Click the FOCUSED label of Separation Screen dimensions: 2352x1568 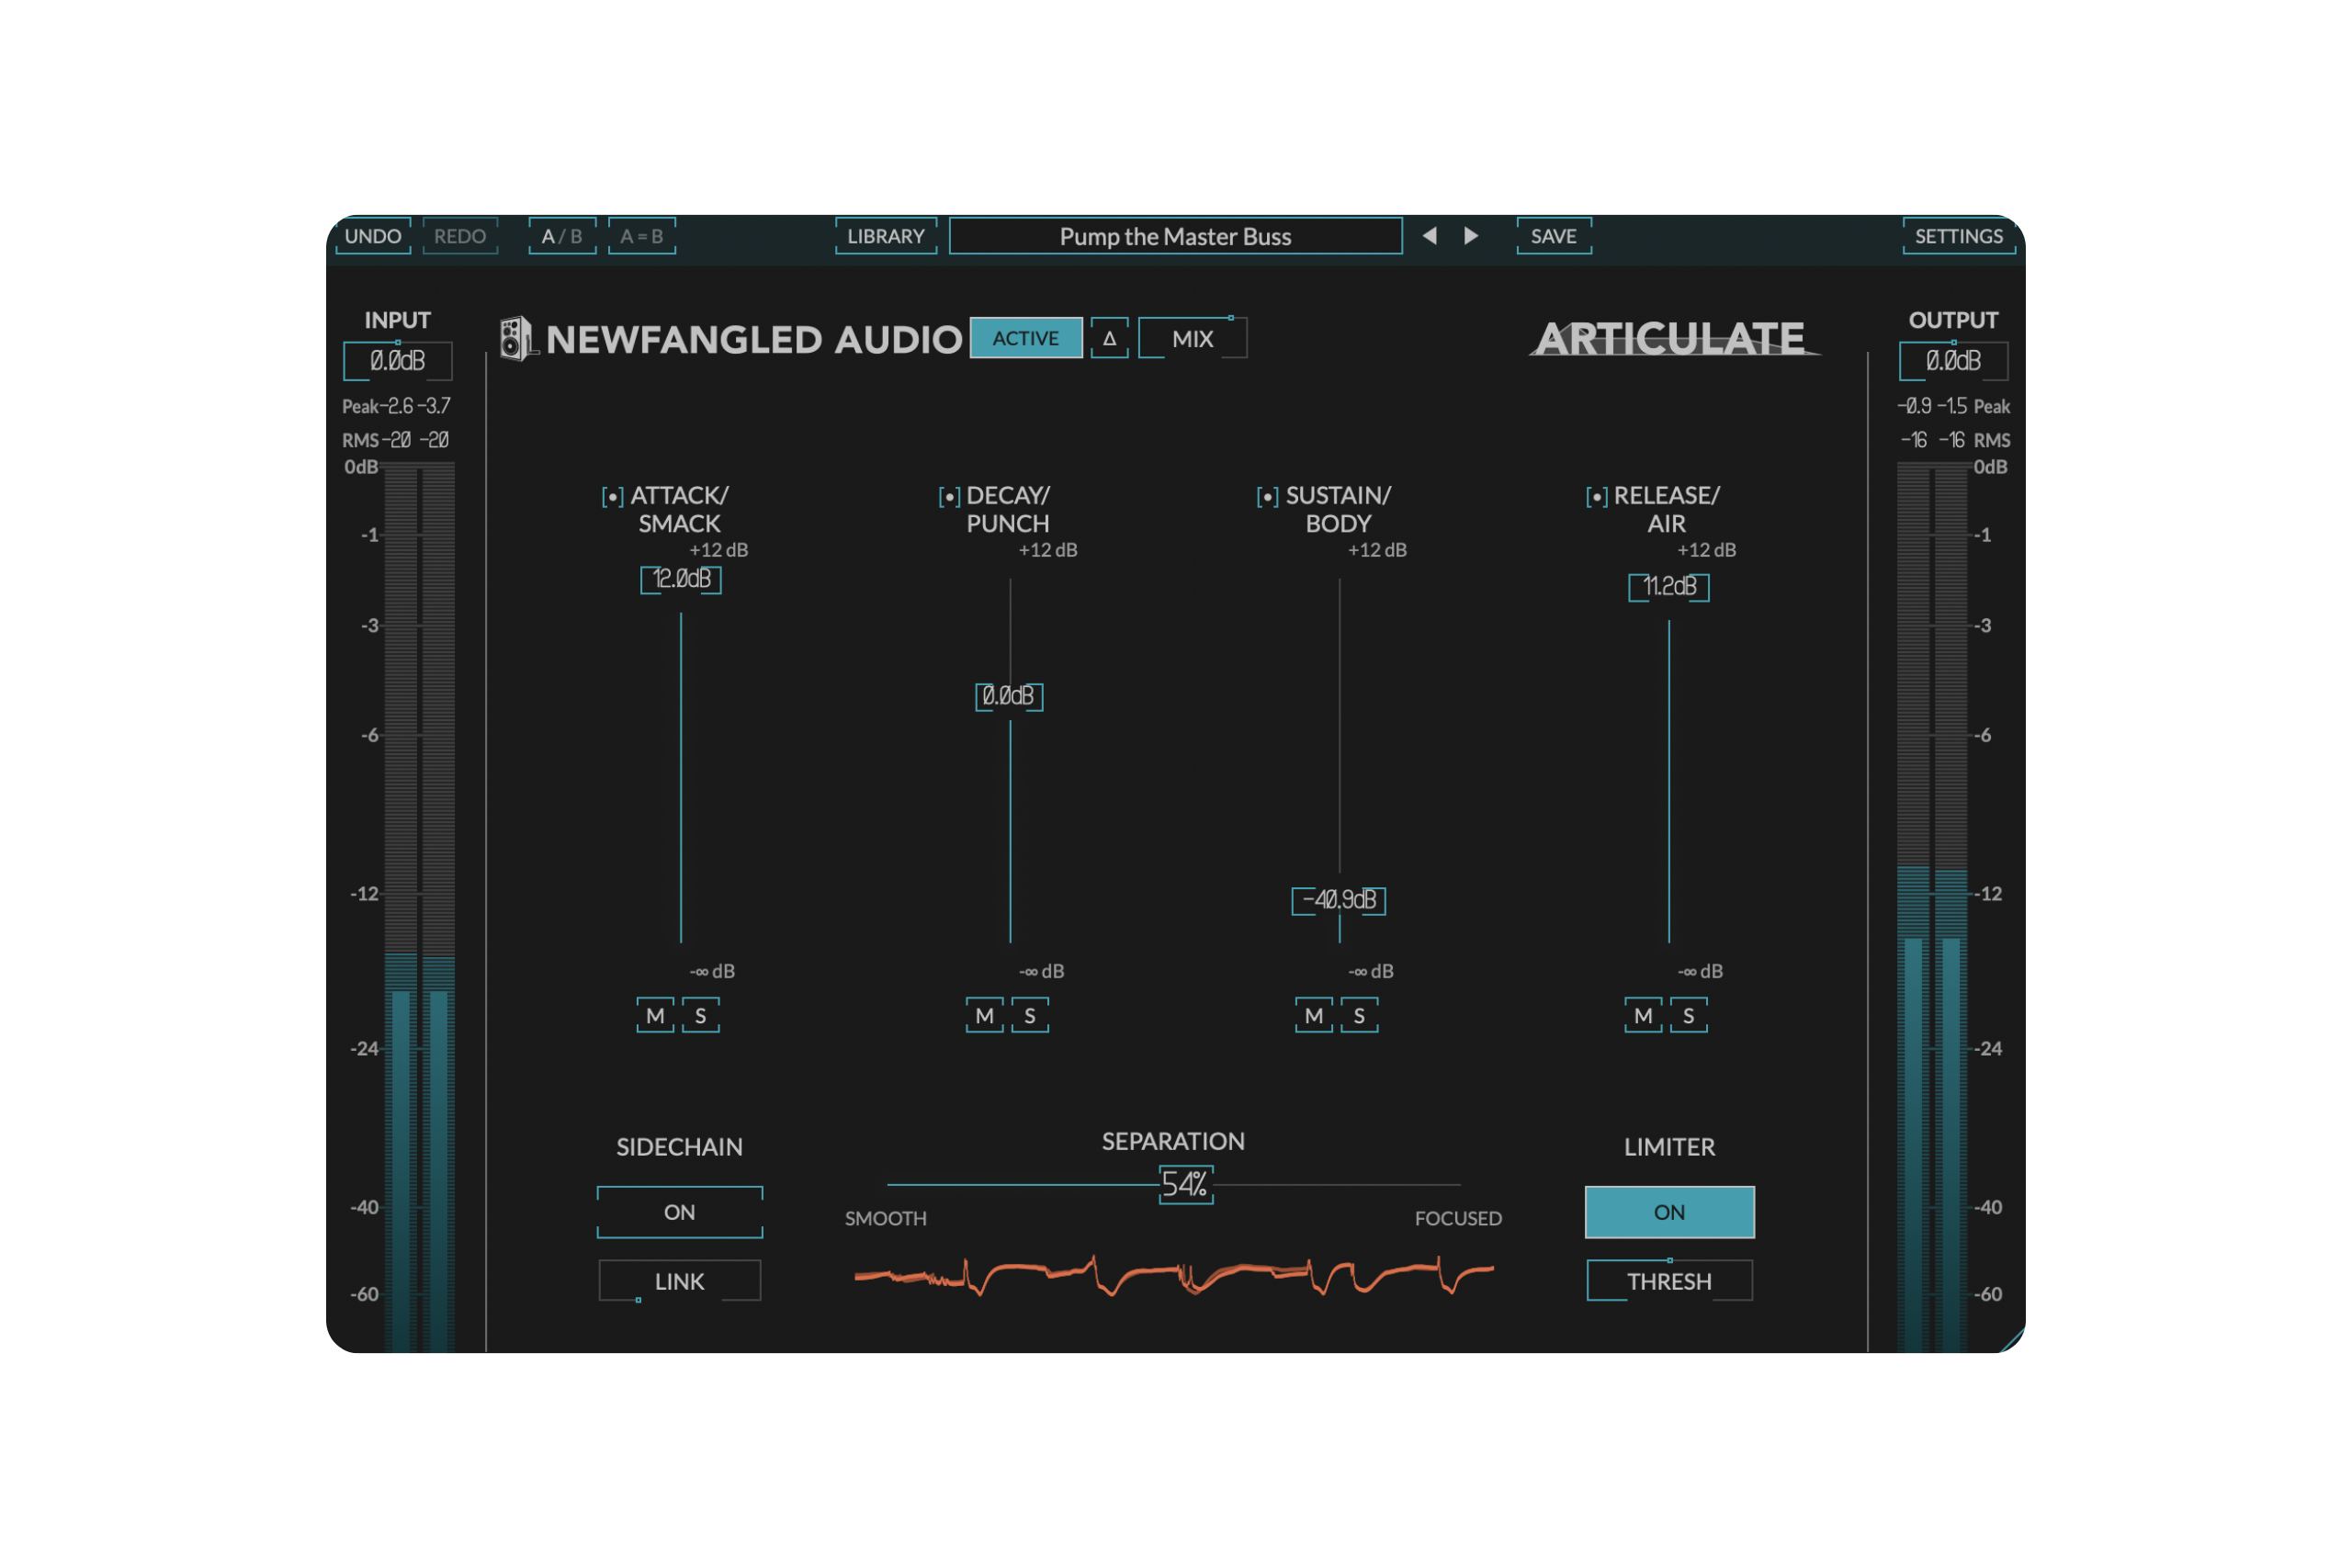click(1458, 1218)
